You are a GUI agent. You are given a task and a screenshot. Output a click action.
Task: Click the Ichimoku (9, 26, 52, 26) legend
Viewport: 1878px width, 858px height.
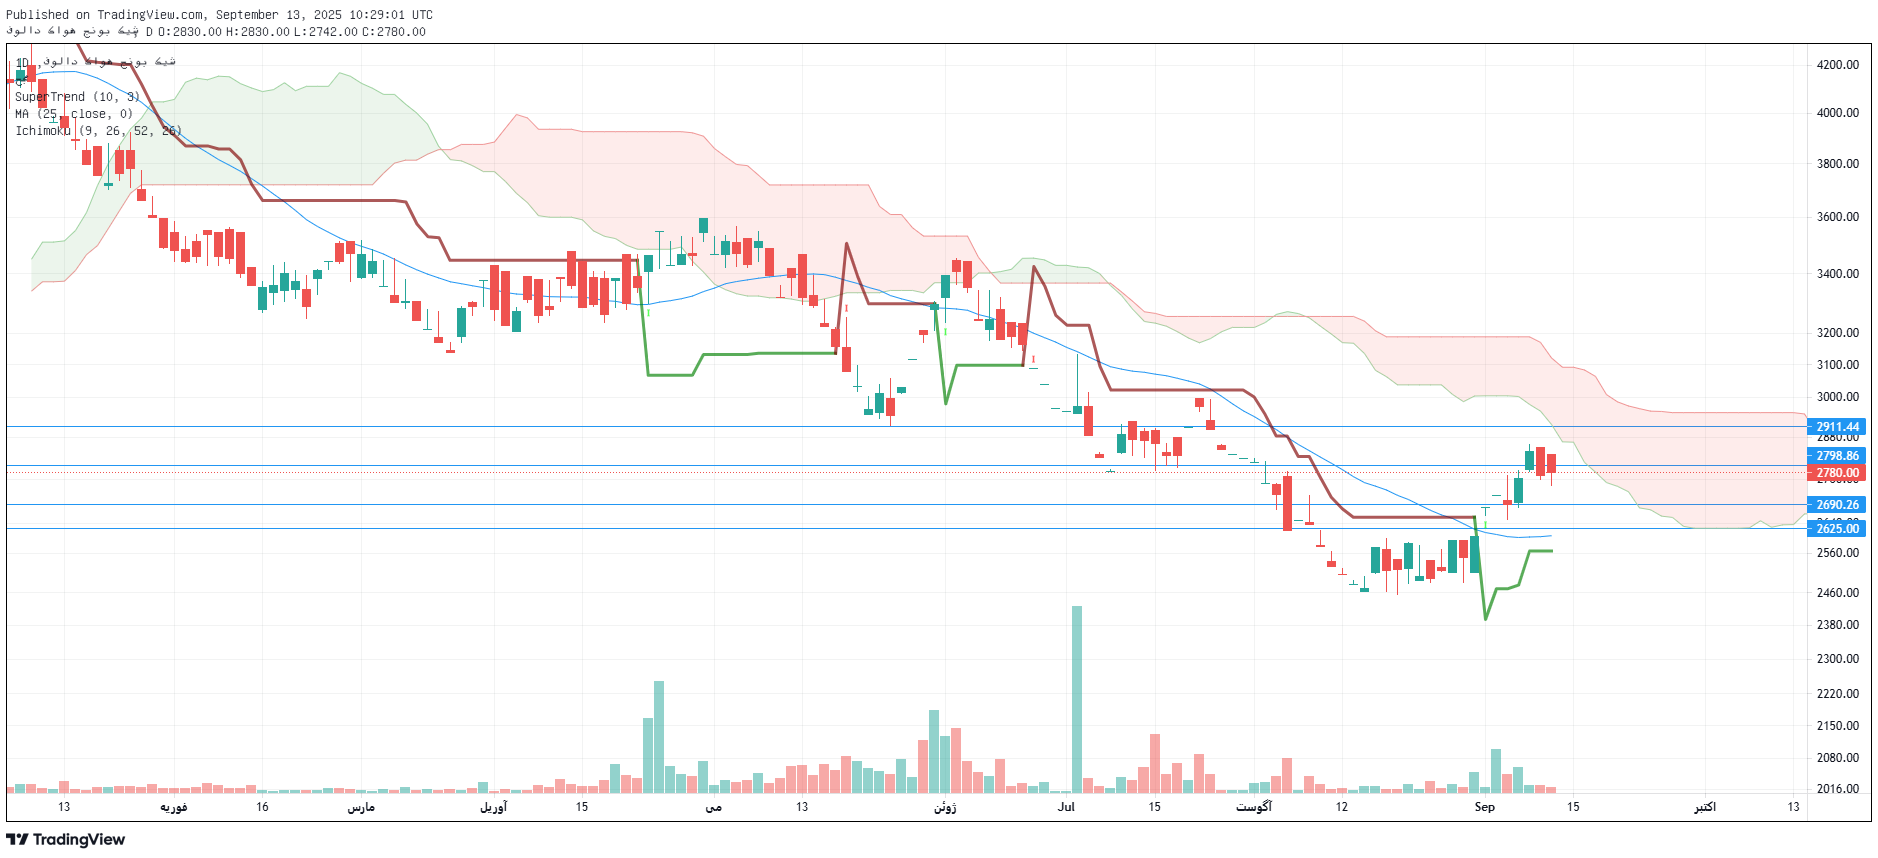pyautogui.click(x=97, y=131)
